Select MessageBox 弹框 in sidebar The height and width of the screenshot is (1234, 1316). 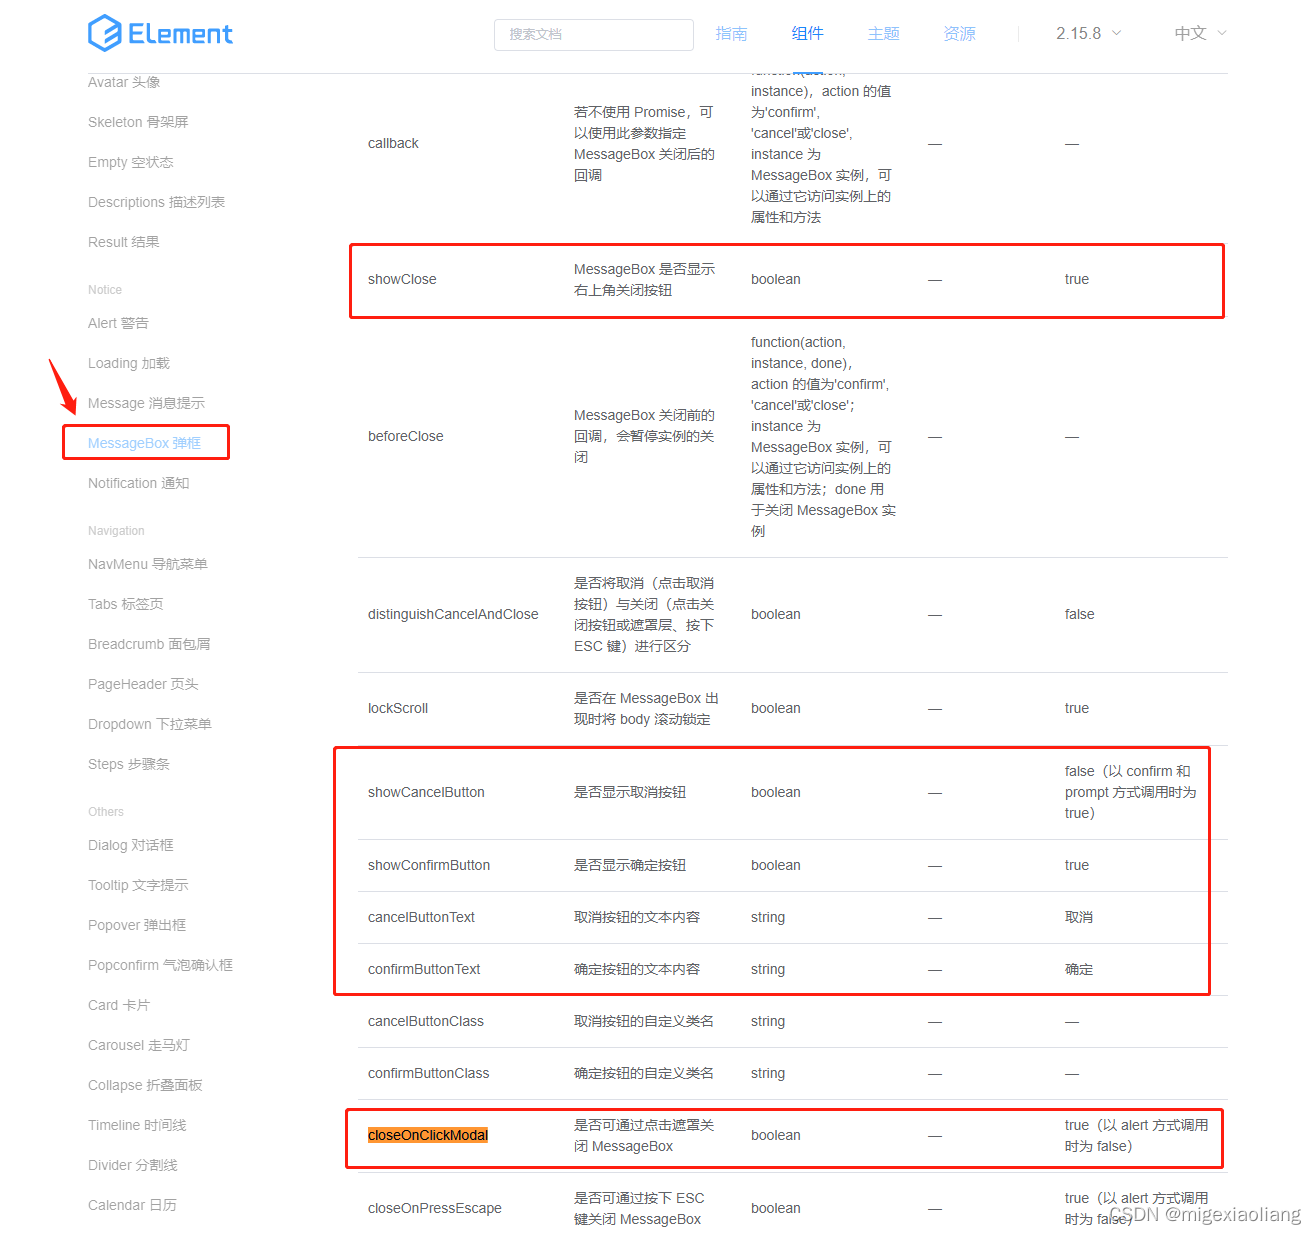point(144,443)
